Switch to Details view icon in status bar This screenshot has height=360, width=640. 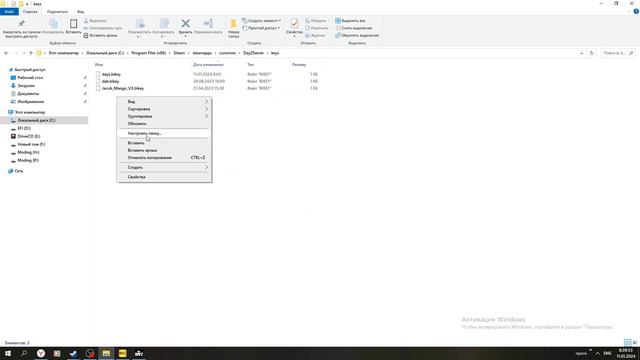point(627,342)
